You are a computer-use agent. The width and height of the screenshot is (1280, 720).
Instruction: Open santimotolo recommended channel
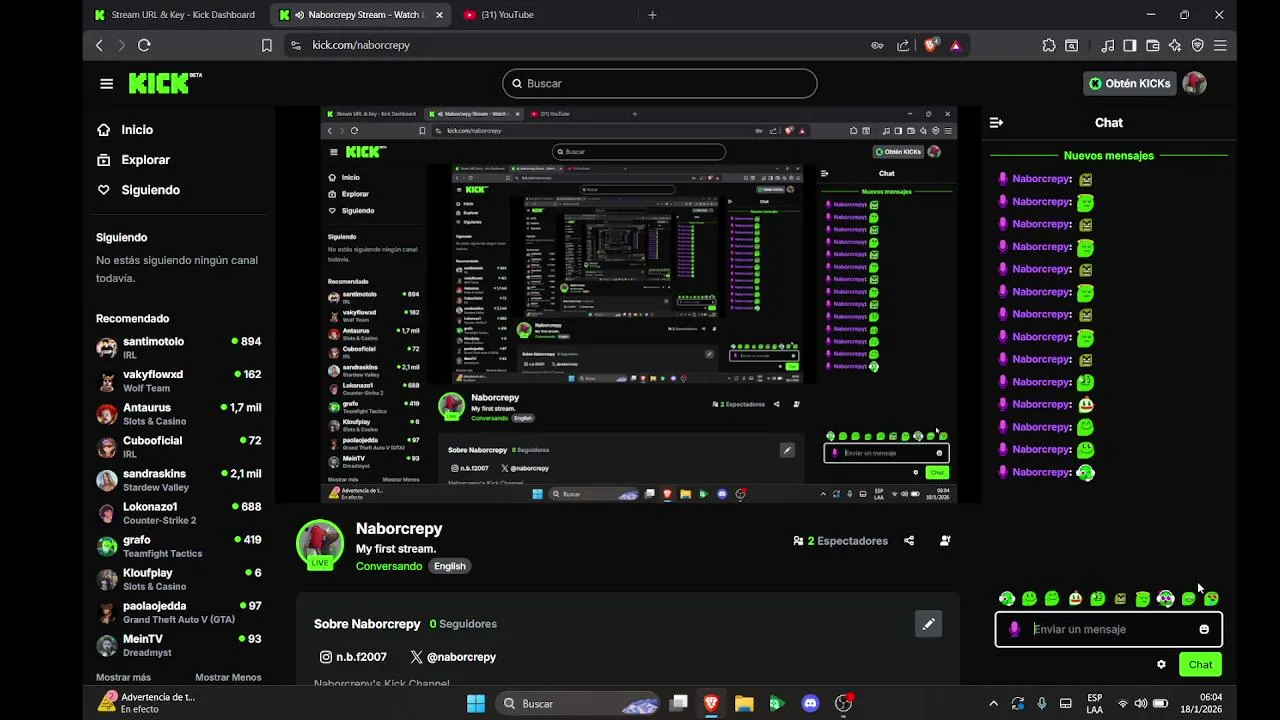[178, 348]
